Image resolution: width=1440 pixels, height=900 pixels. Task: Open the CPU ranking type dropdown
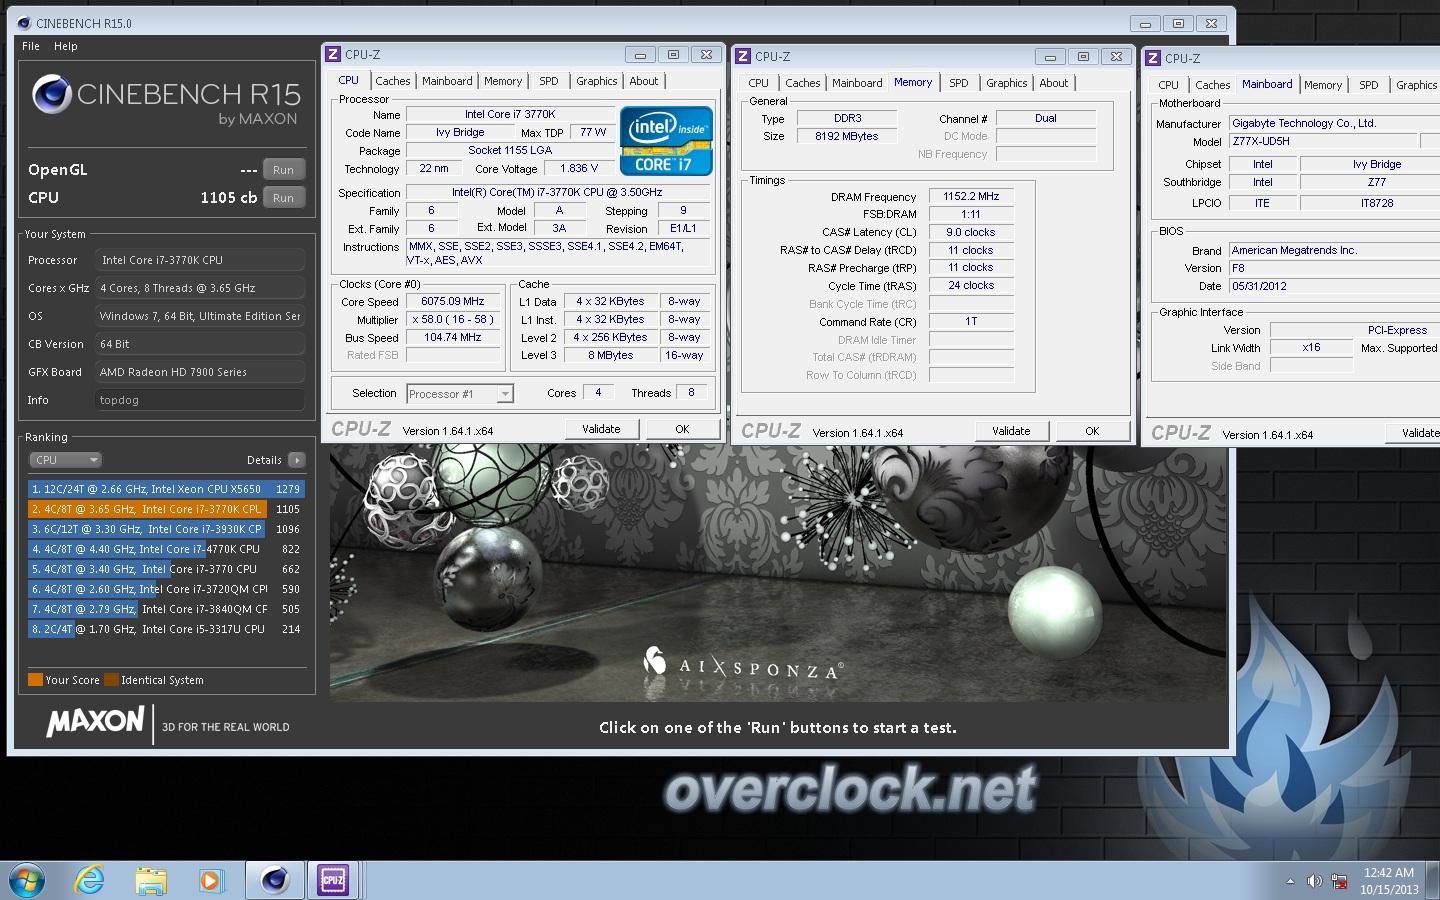click(x=66, y=460)
